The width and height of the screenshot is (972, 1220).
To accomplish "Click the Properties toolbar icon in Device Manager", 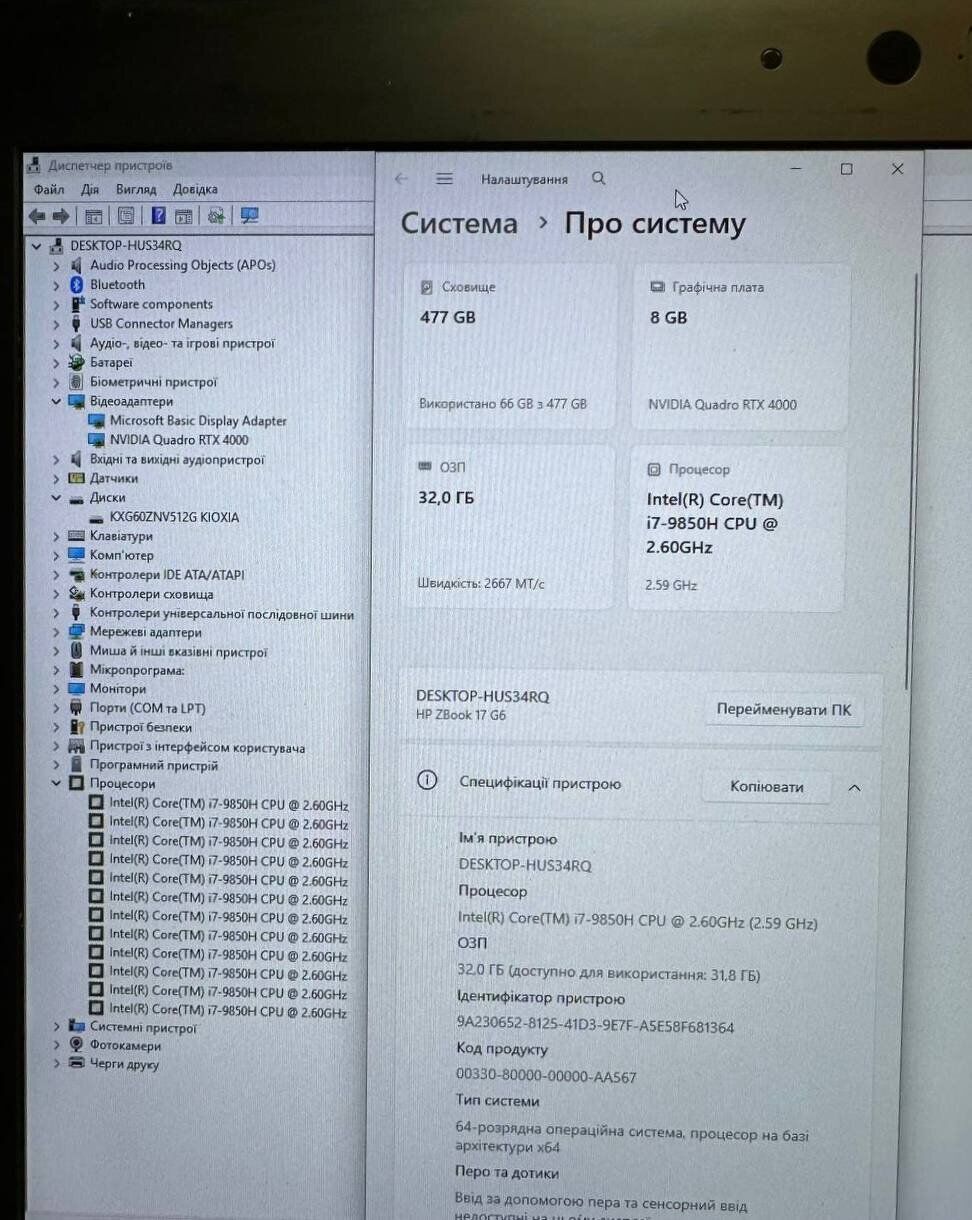I will point(126,216).
